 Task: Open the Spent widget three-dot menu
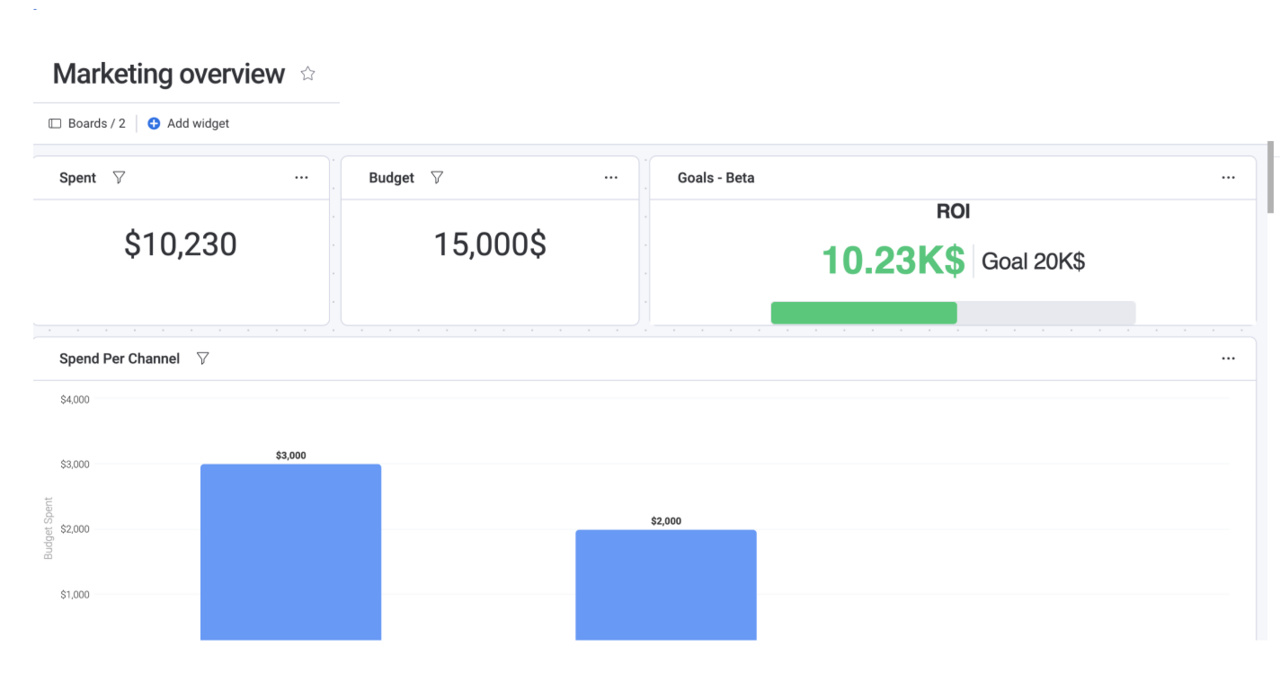[x=301, y=178]
